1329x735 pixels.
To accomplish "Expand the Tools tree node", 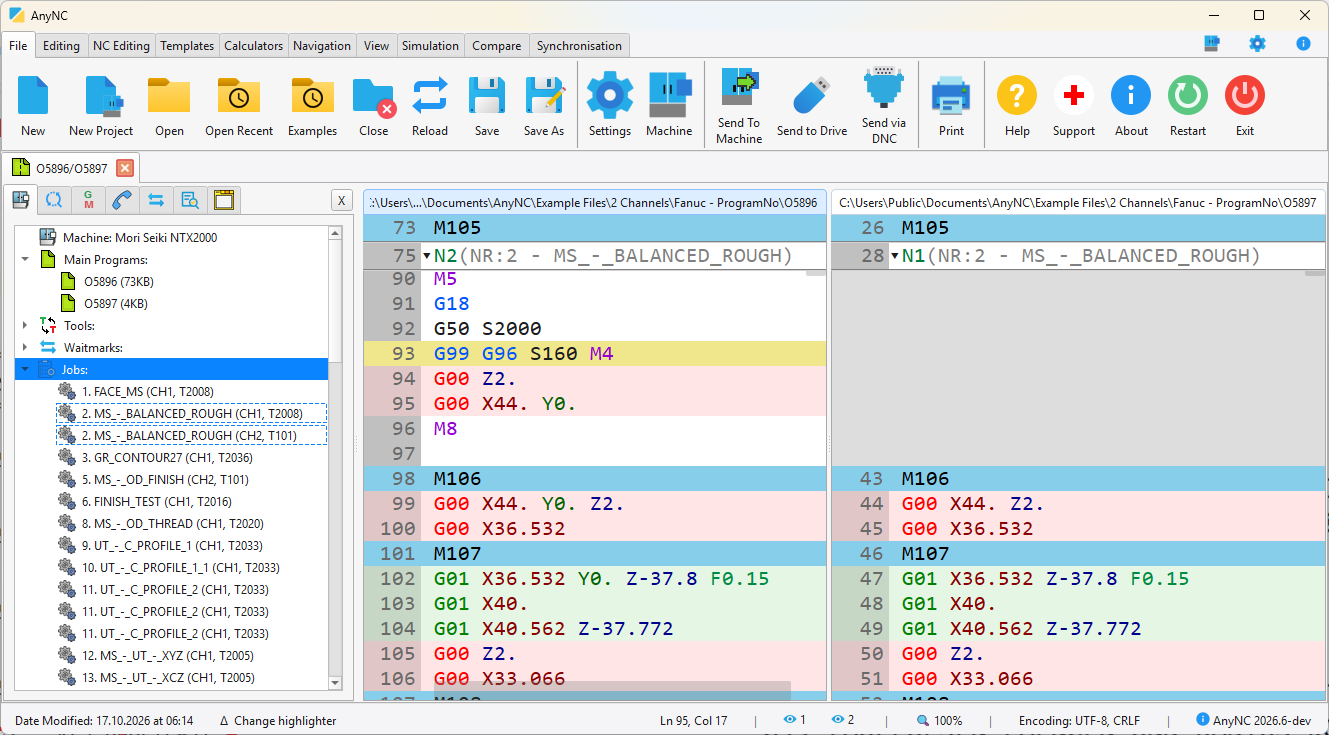I will pos(24,325).
